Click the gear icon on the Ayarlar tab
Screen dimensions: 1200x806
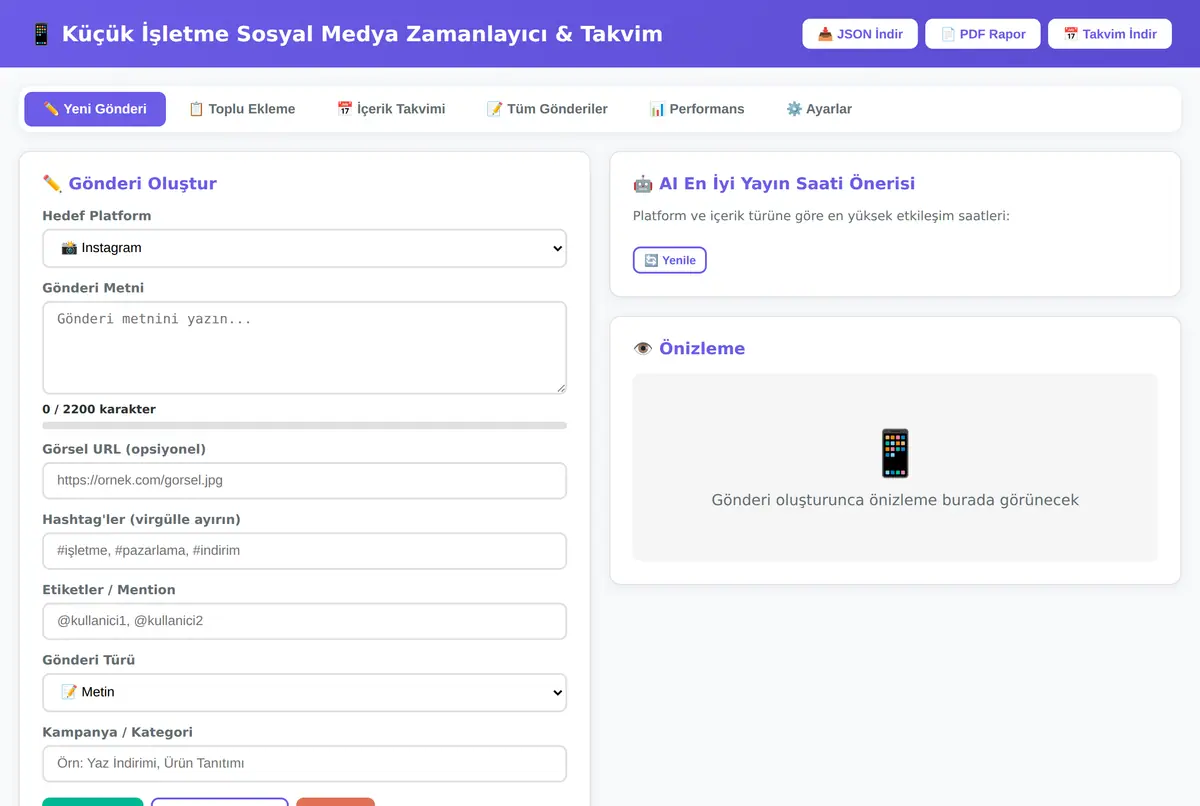[794, 109]
